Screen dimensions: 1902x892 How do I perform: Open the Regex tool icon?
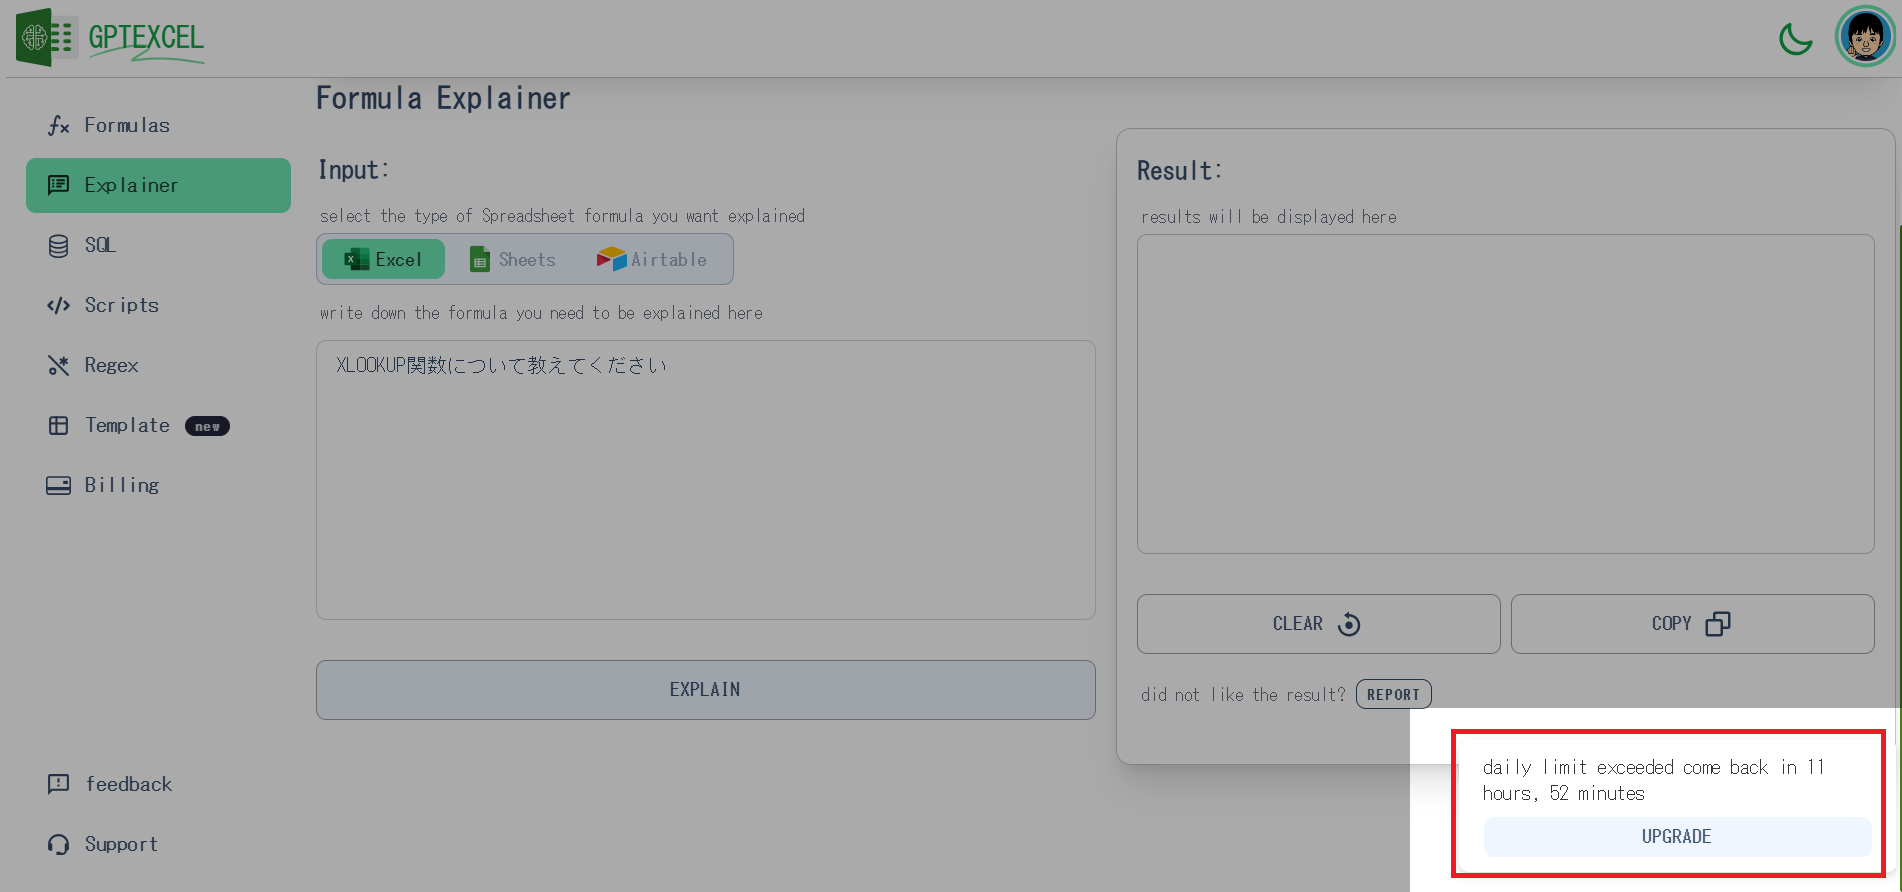[x=59, y=365]
